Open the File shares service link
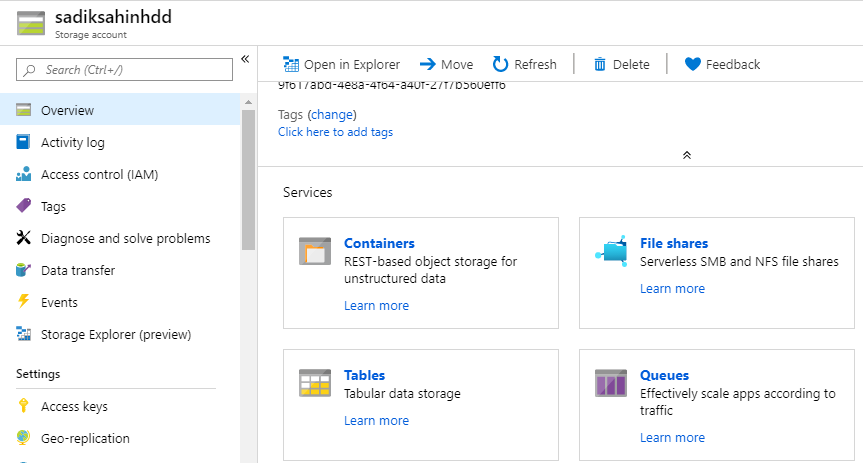This screenshot has width=863, height=463. coord(674,243)
